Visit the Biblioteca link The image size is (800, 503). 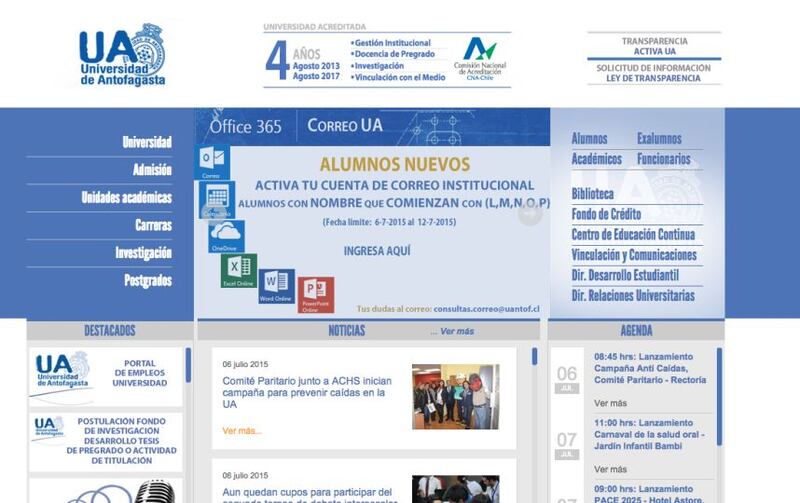[x=592, y=193]
